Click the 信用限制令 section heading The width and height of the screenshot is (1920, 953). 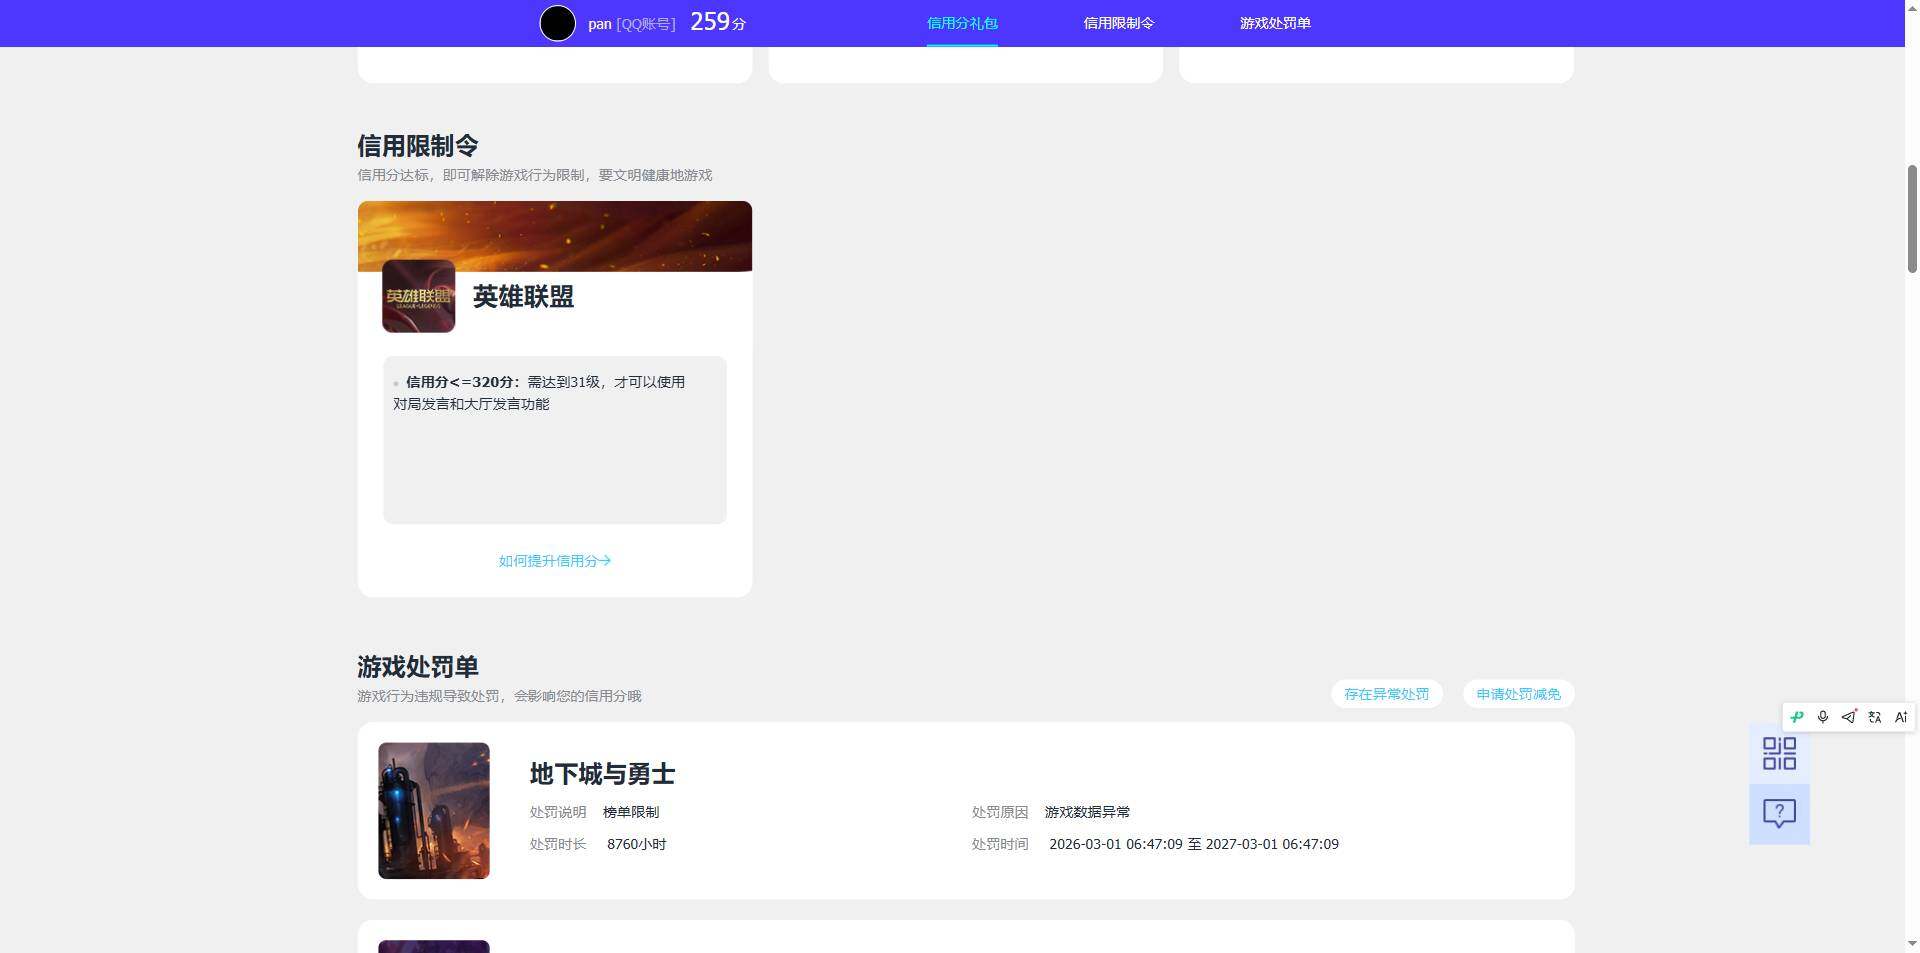[418, 146]
